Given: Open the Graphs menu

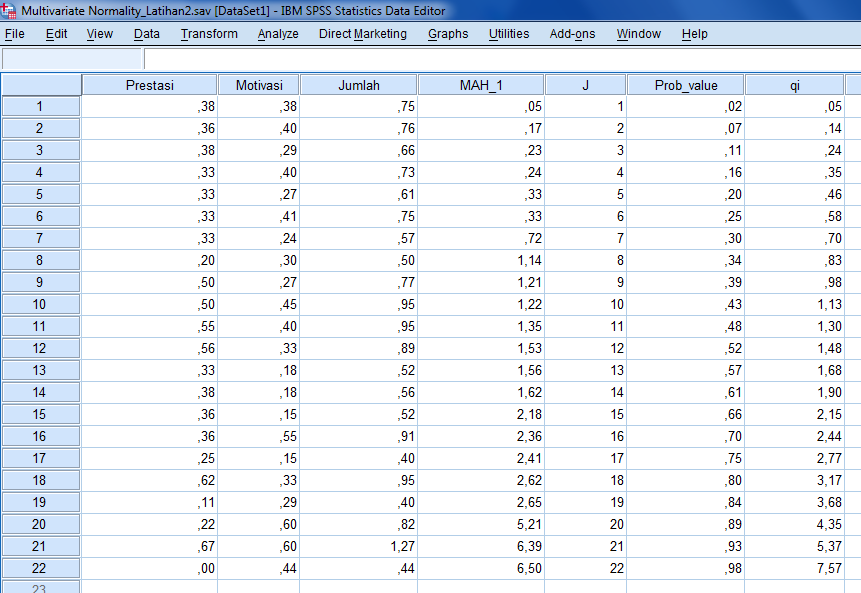Looking at the screenshot, I should [x=447, y=33].
